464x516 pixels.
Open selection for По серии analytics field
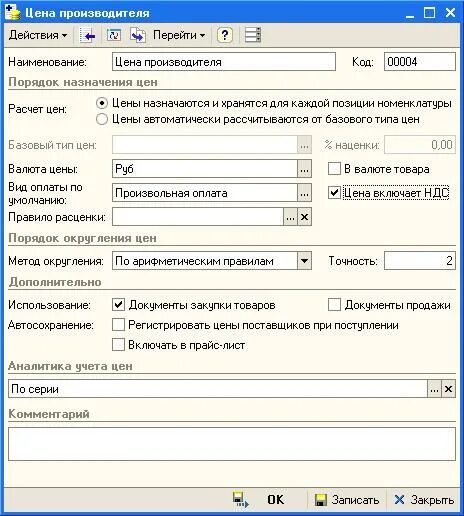click(x=434, y=389)
